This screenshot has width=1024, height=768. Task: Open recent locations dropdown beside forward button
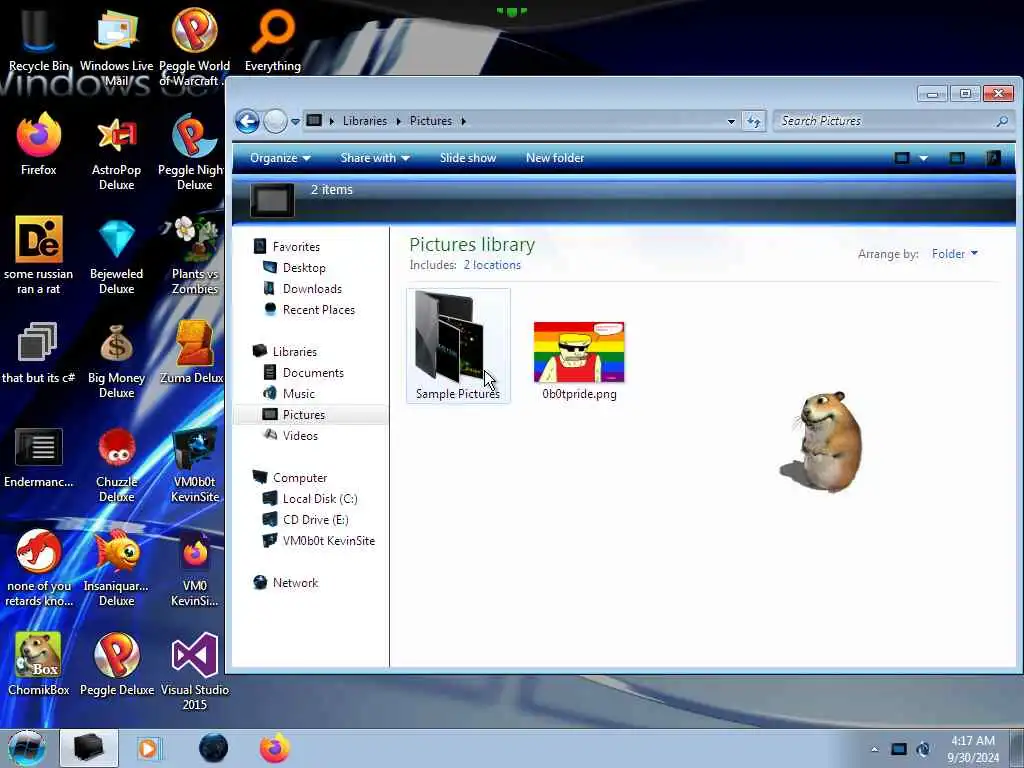295,121
